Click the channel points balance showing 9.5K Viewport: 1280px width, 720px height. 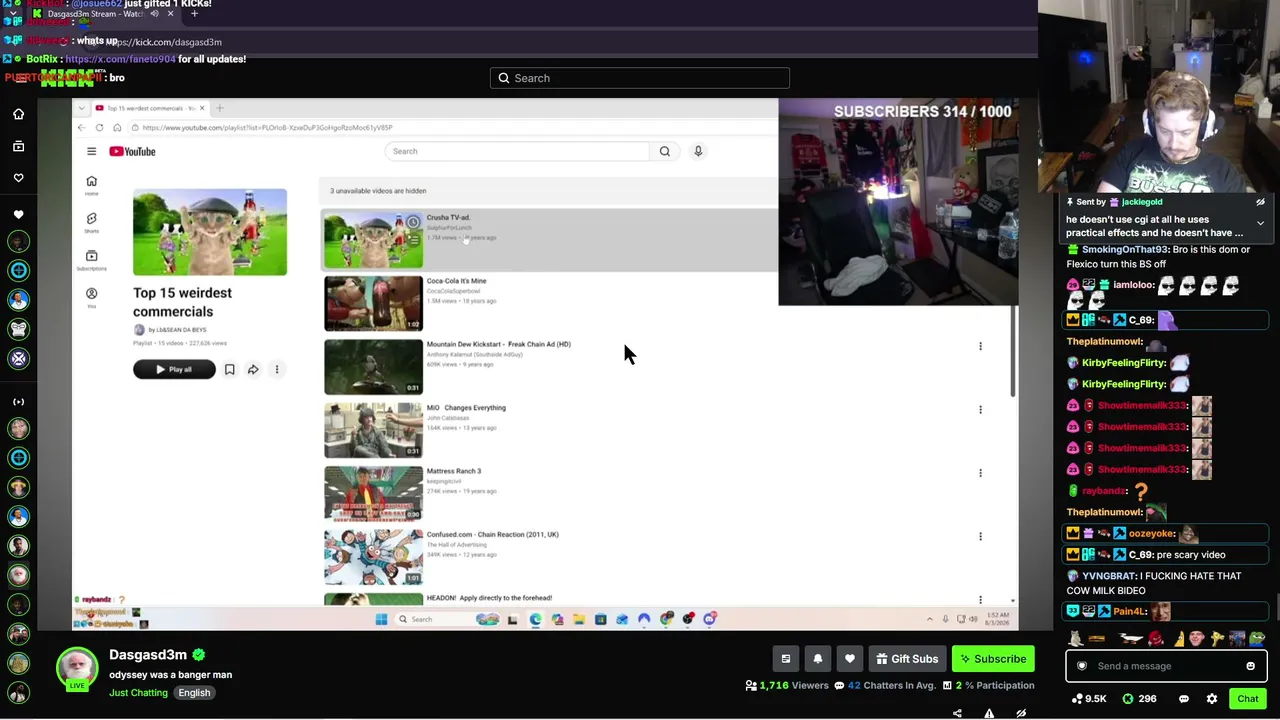pos(1089,699)
